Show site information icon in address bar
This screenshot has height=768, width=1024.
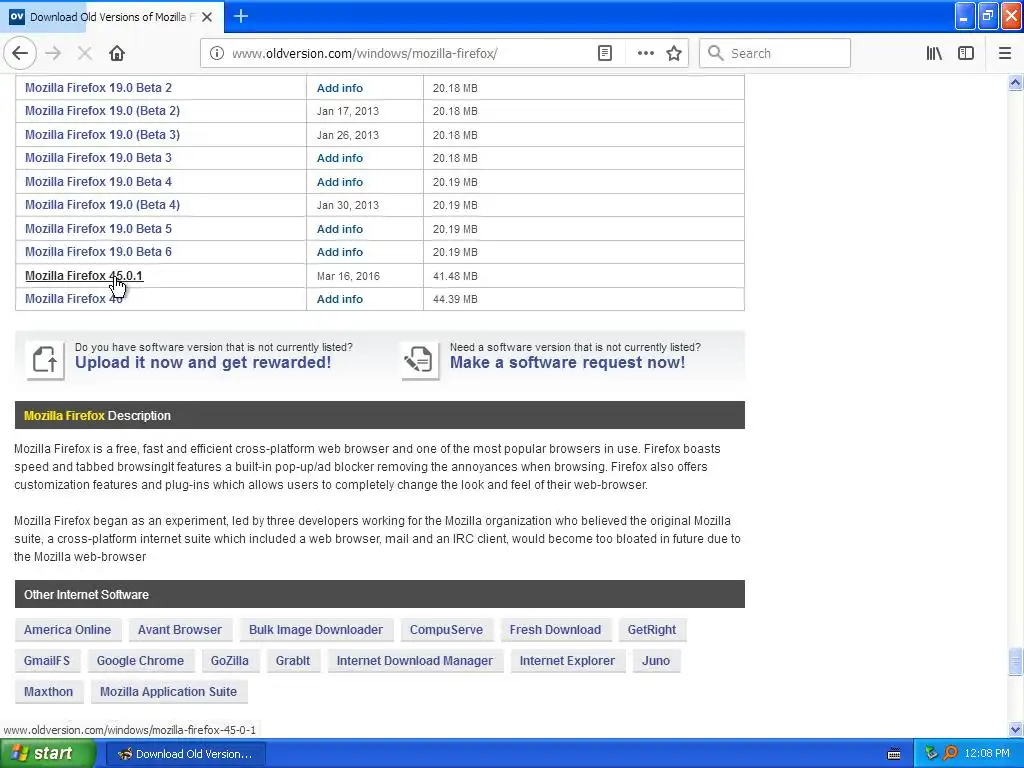(x=216, y=53)
